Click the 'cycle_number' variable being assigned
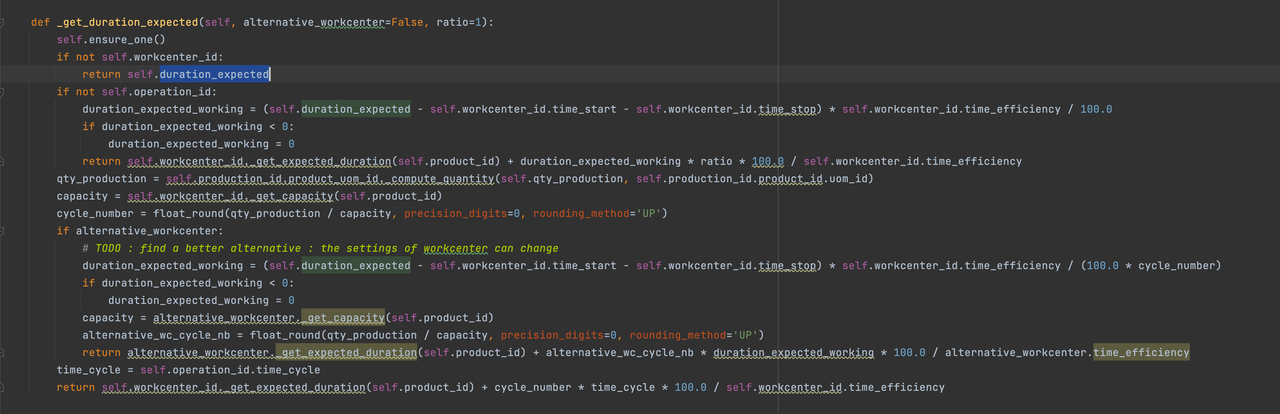This screenshot has height=414, width=1280. point(95,213)
